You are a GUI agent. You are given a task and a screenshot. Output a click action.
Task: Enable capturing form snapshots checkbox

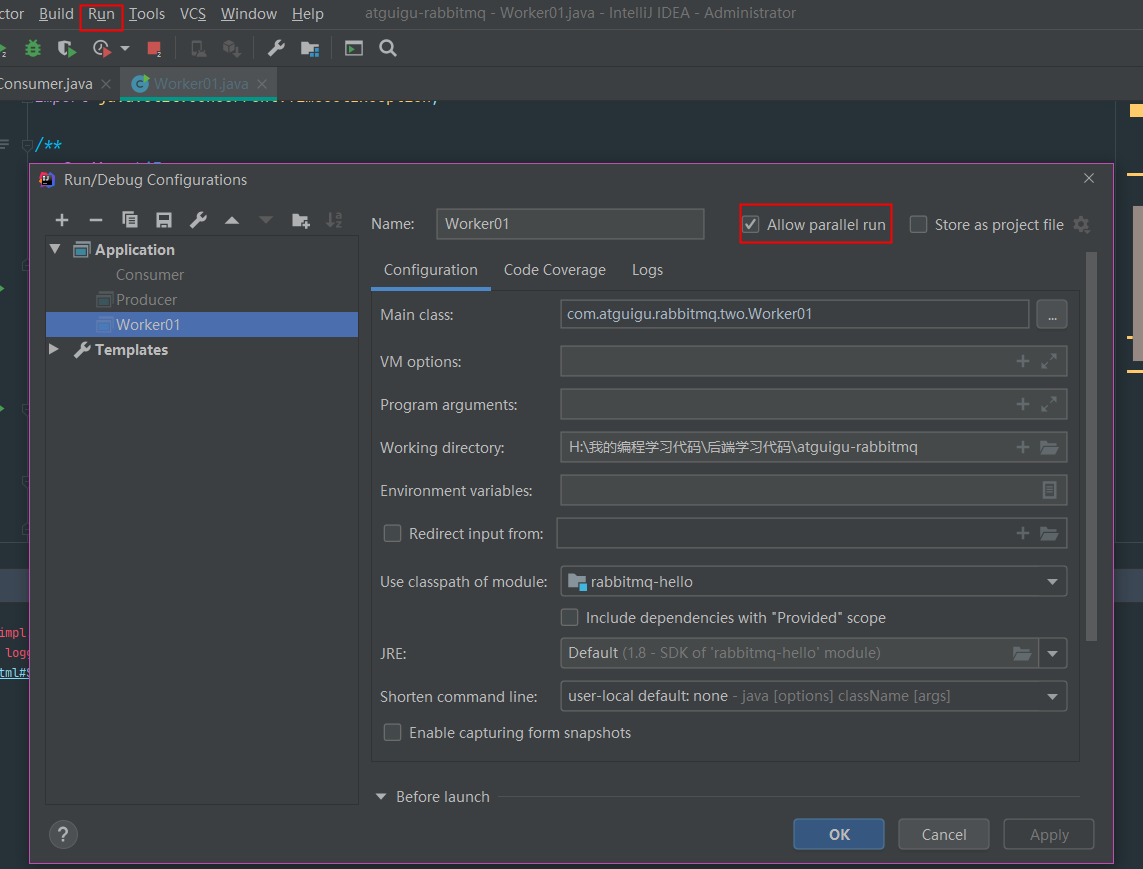pyautogui.click(x=392, y=733)
